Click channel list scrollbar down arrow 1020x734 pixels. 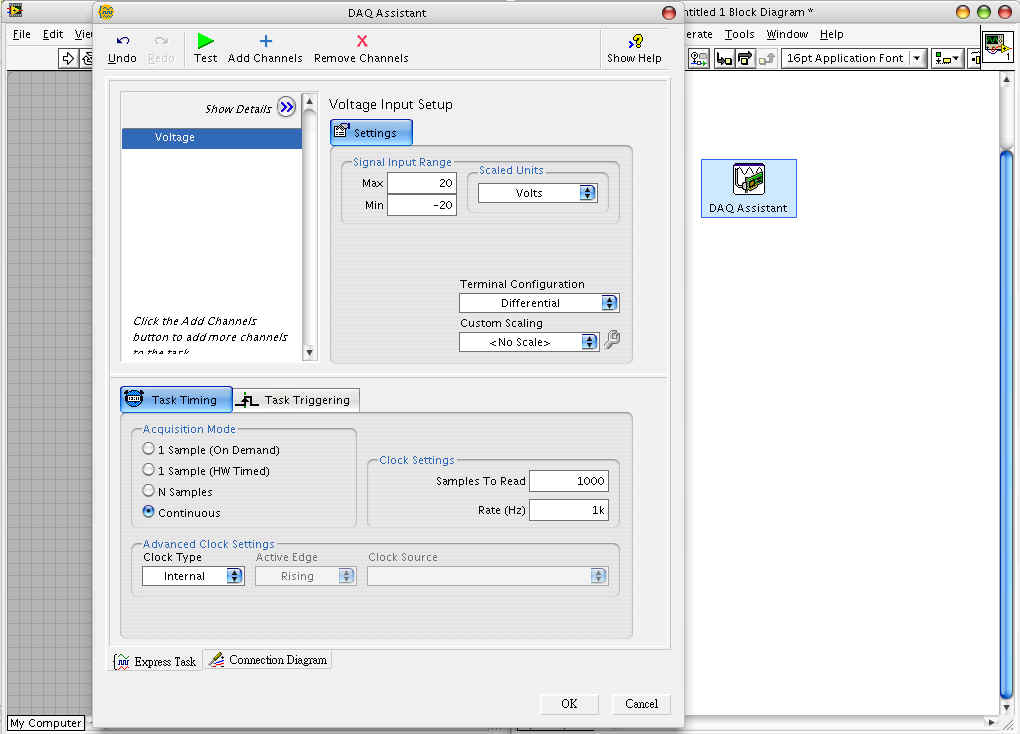click(310, 352)
